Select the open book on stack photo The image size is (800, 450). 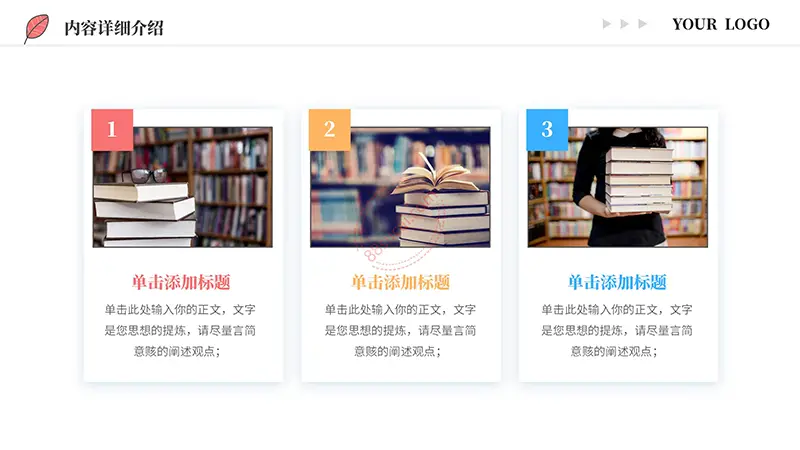tap(401, 187)
